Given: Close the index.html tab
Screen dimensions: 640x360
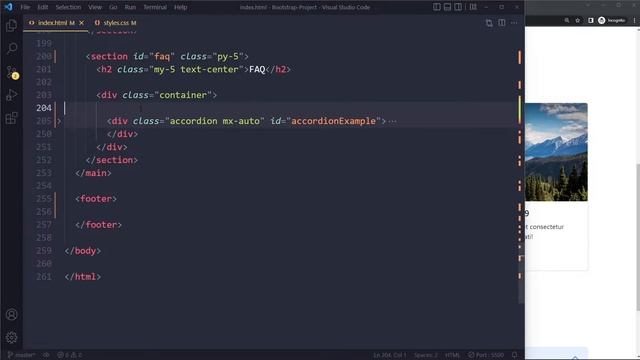Looking at the screenshot, I should pyautogui.click(x=82, y=23).
